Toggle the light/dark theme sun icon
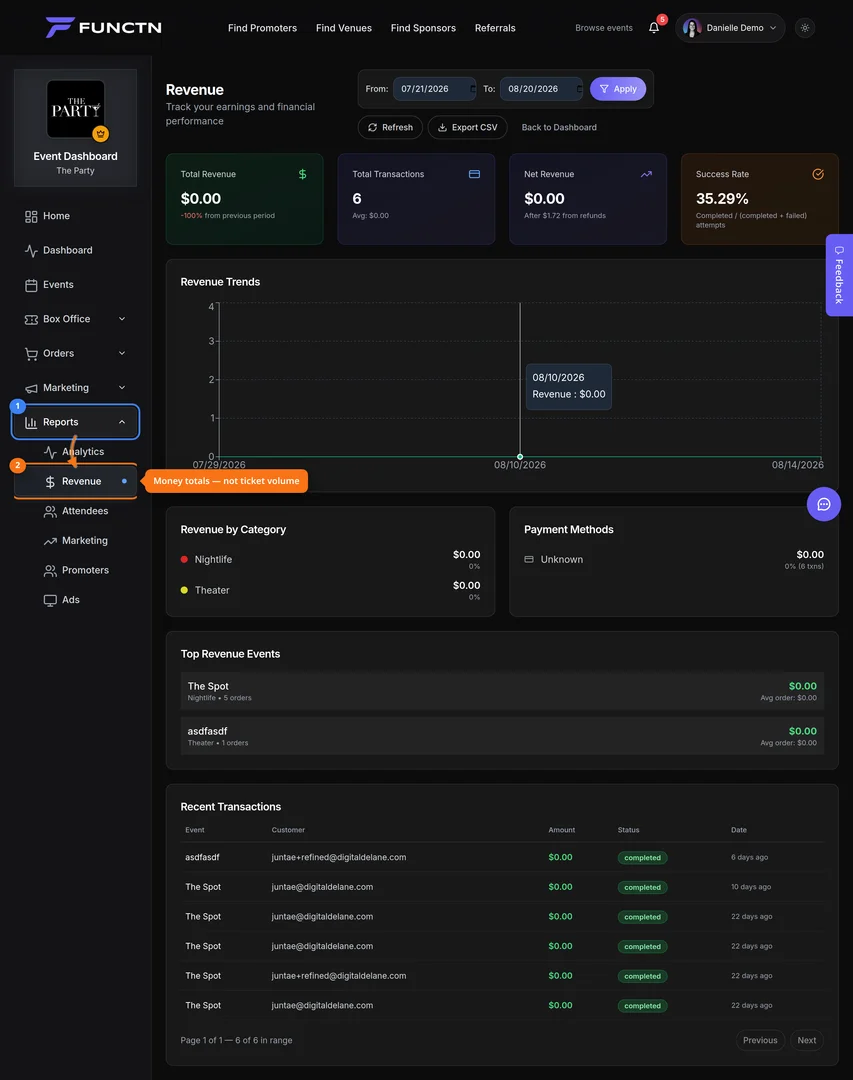853x1080 pixels. coord(805,28)
